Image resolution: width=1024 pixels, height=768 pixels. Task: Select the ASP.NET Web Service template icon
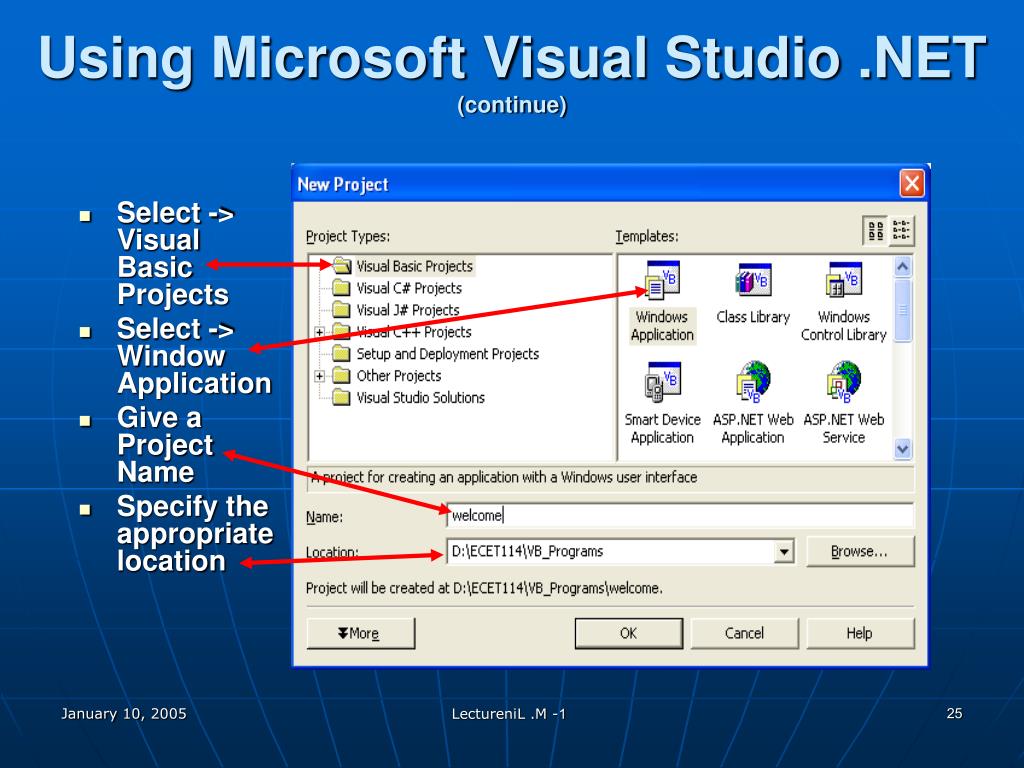(843, 382)
